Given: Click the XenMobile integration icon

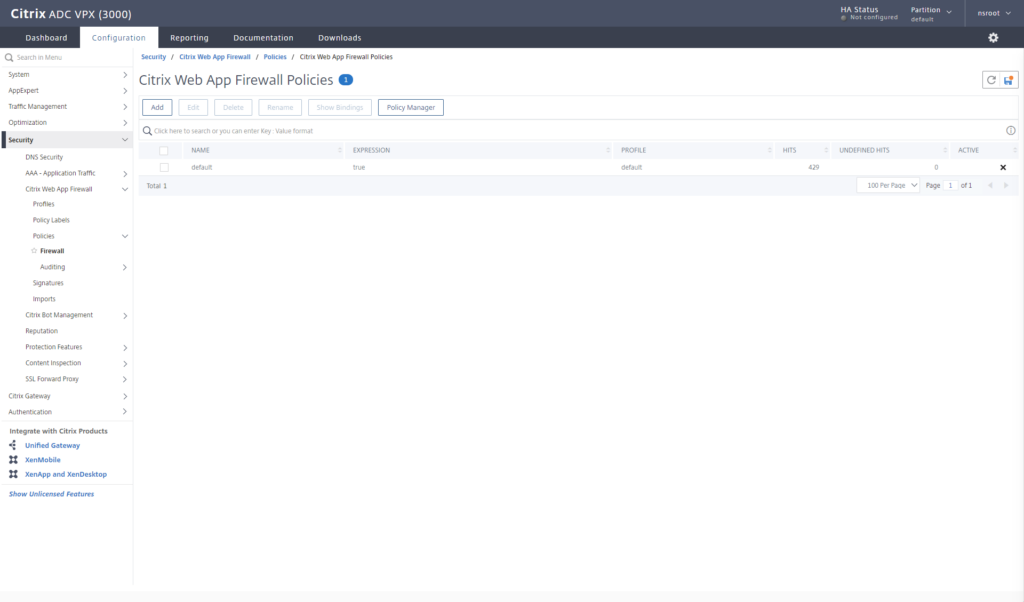Looking at the screenshot, I should coord(14,459).
